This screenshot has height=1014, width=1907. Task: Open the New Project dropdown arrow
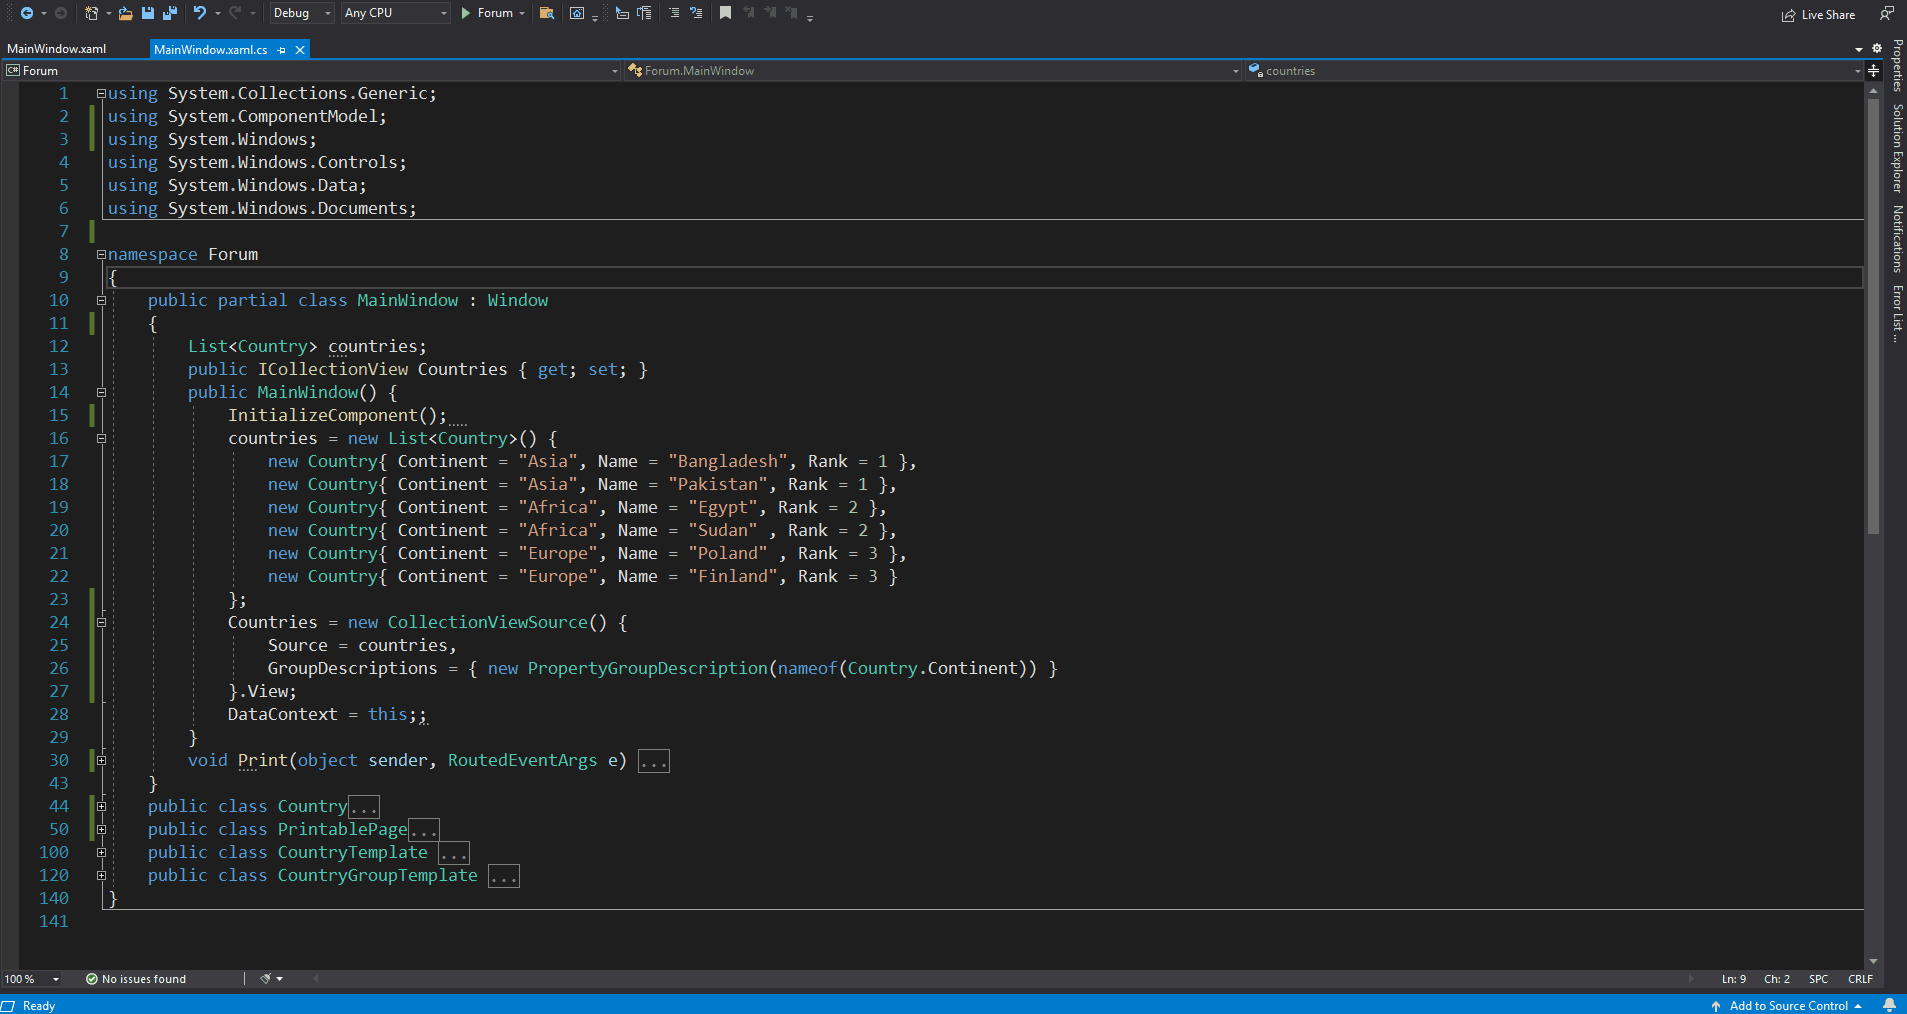tap(108, 13)
